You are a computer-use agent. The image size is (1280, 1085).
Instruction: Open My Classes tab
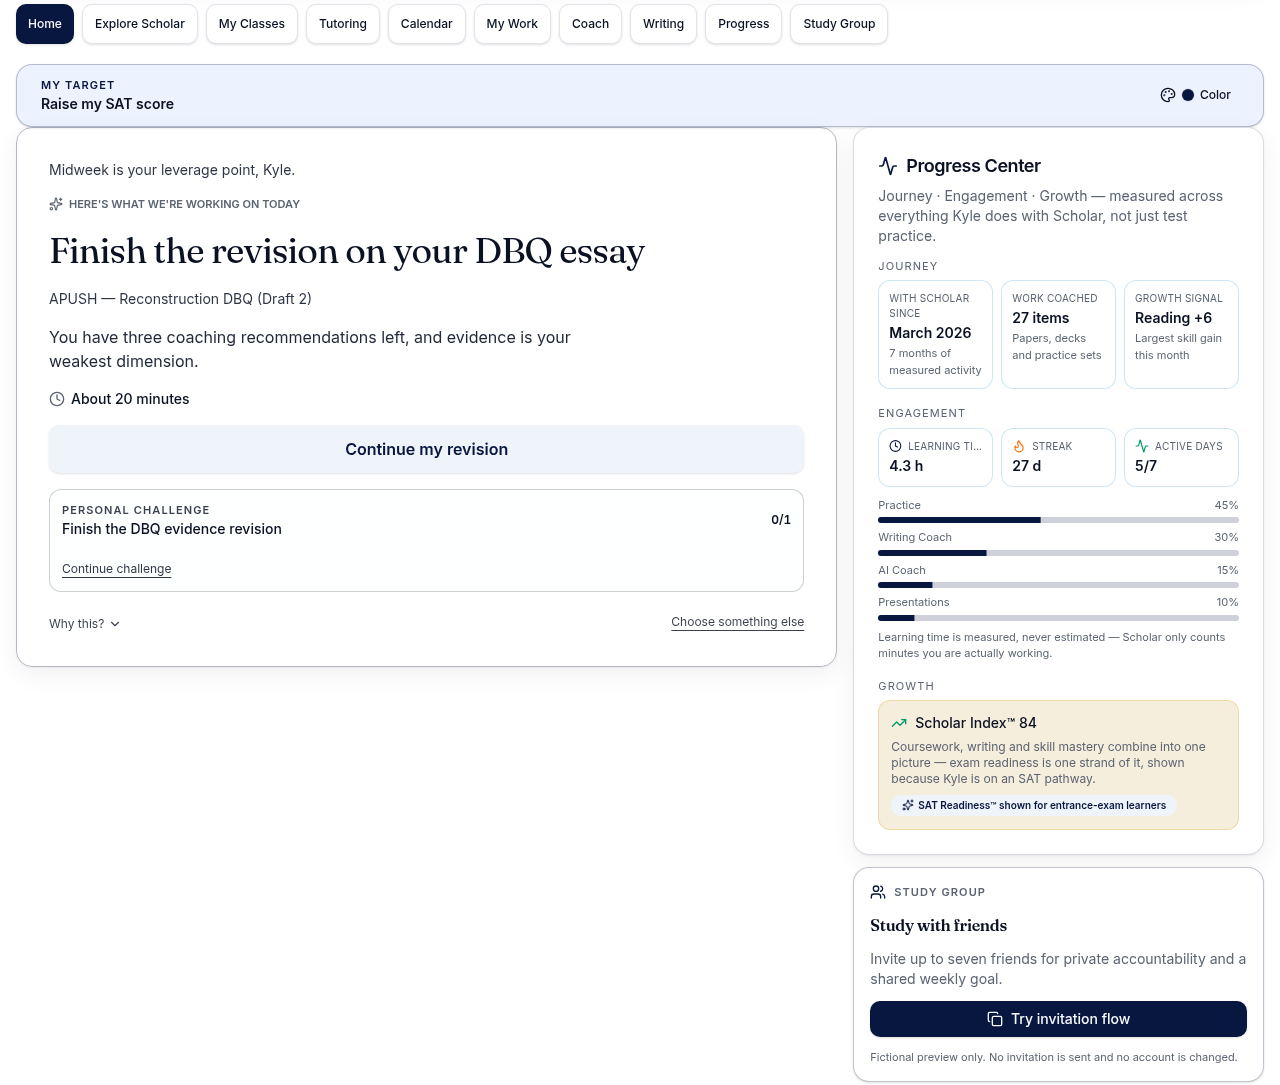pos(252,24)
